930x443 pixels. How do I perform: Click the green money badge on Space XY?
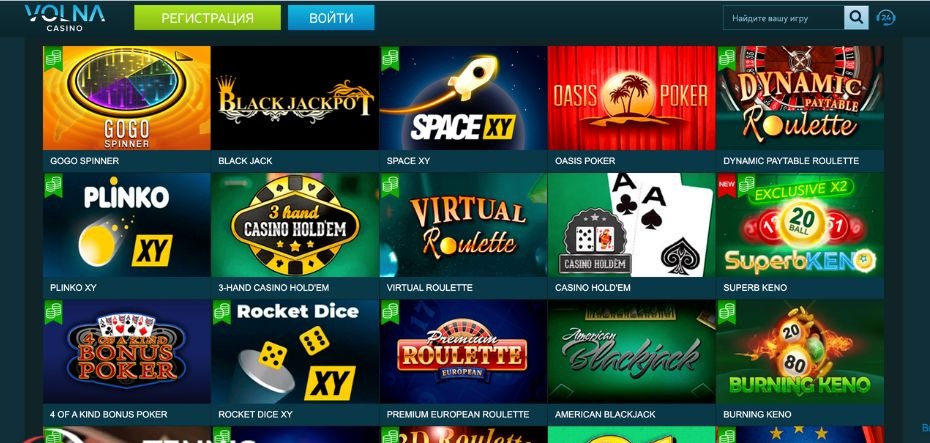pos(390,58)
